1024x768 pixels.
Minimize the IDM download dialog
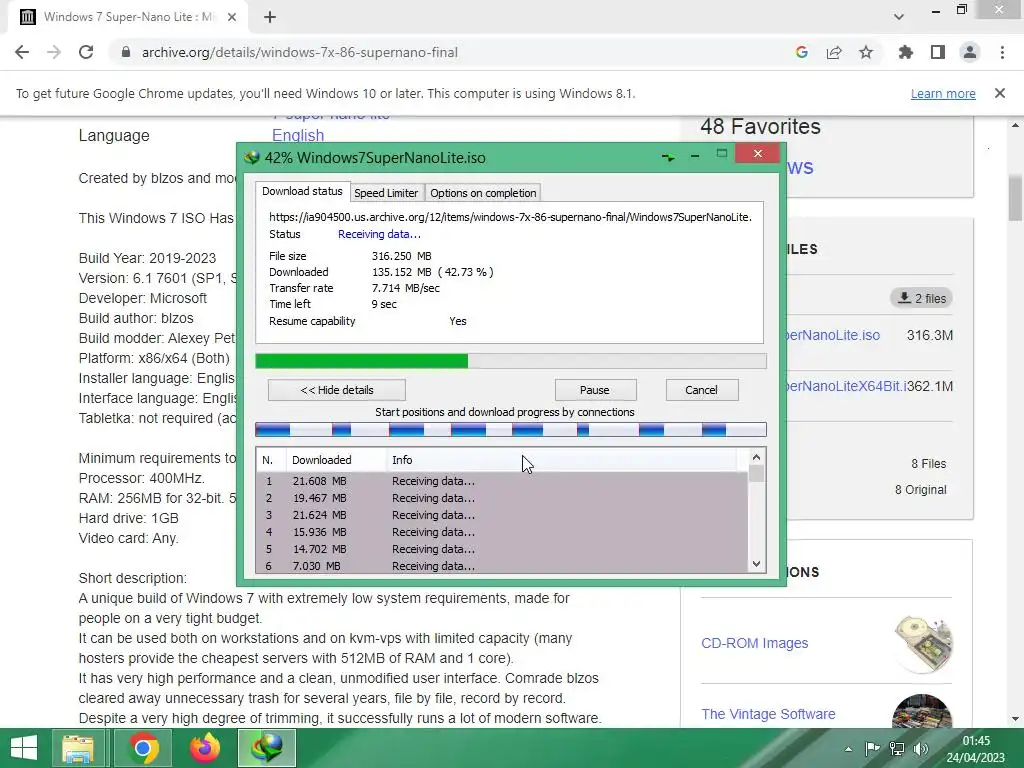695,156
